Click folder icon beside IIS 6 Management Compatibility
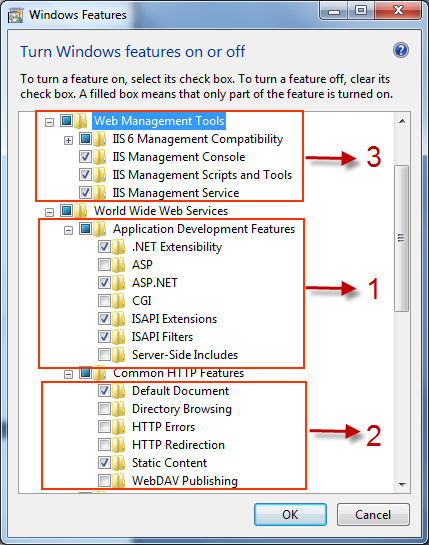This screenshot has width=429, height=545. click(99, 139)
